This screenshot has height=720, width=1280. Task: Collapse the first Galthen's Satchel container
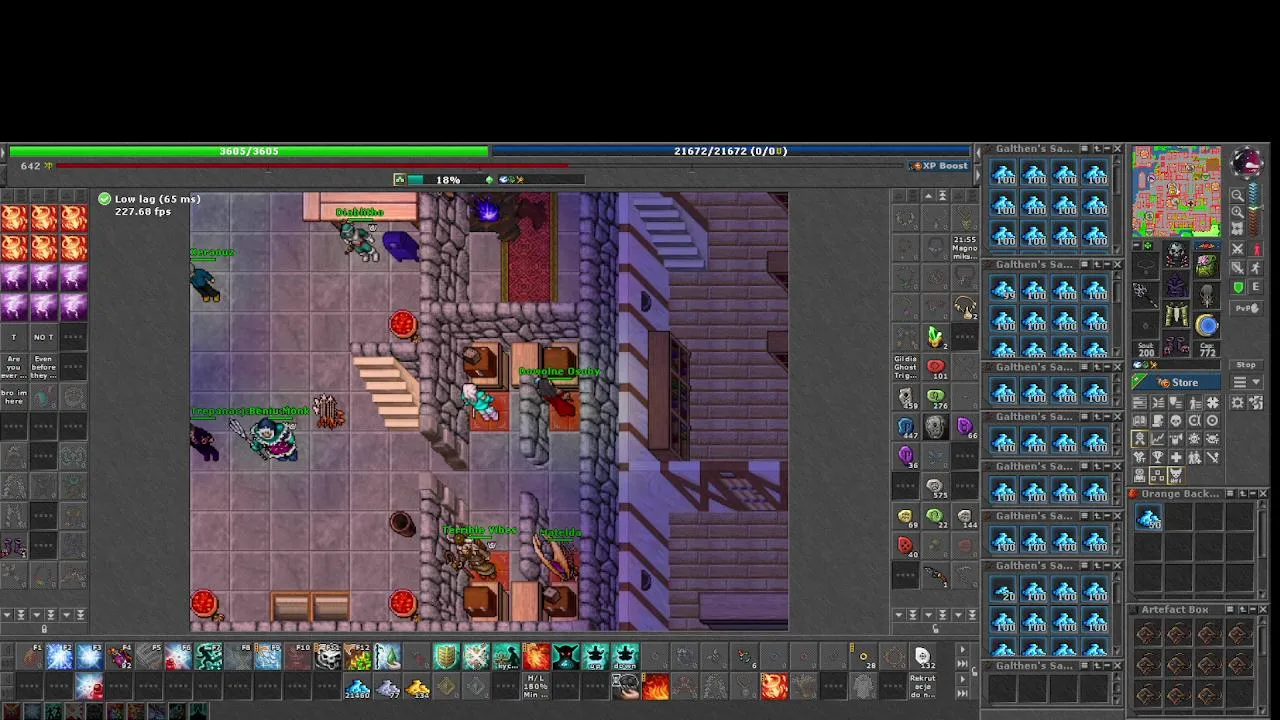coord(1107,148)
